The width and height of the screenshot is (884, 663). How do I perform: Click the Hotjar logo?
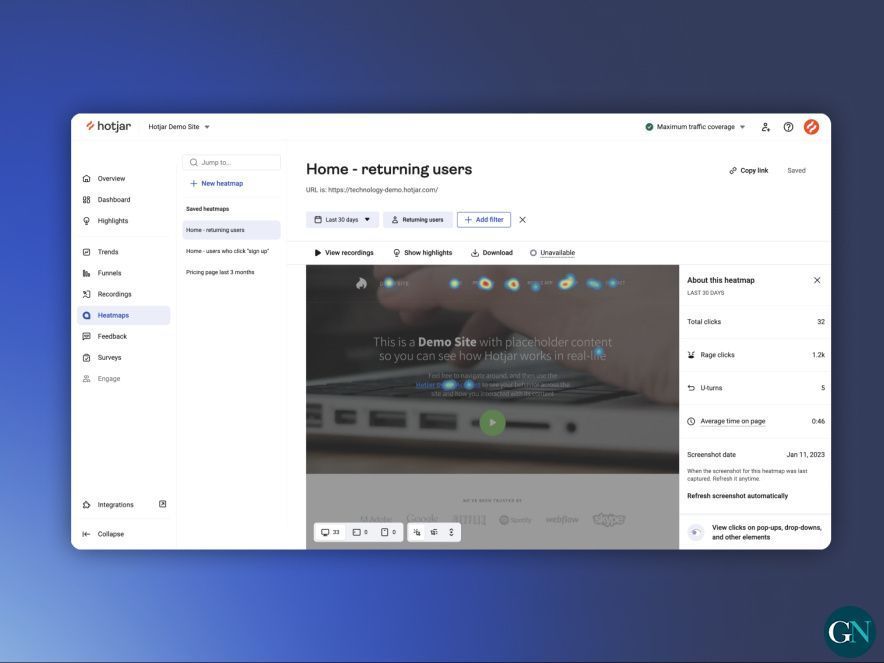[x=108, y=126]
